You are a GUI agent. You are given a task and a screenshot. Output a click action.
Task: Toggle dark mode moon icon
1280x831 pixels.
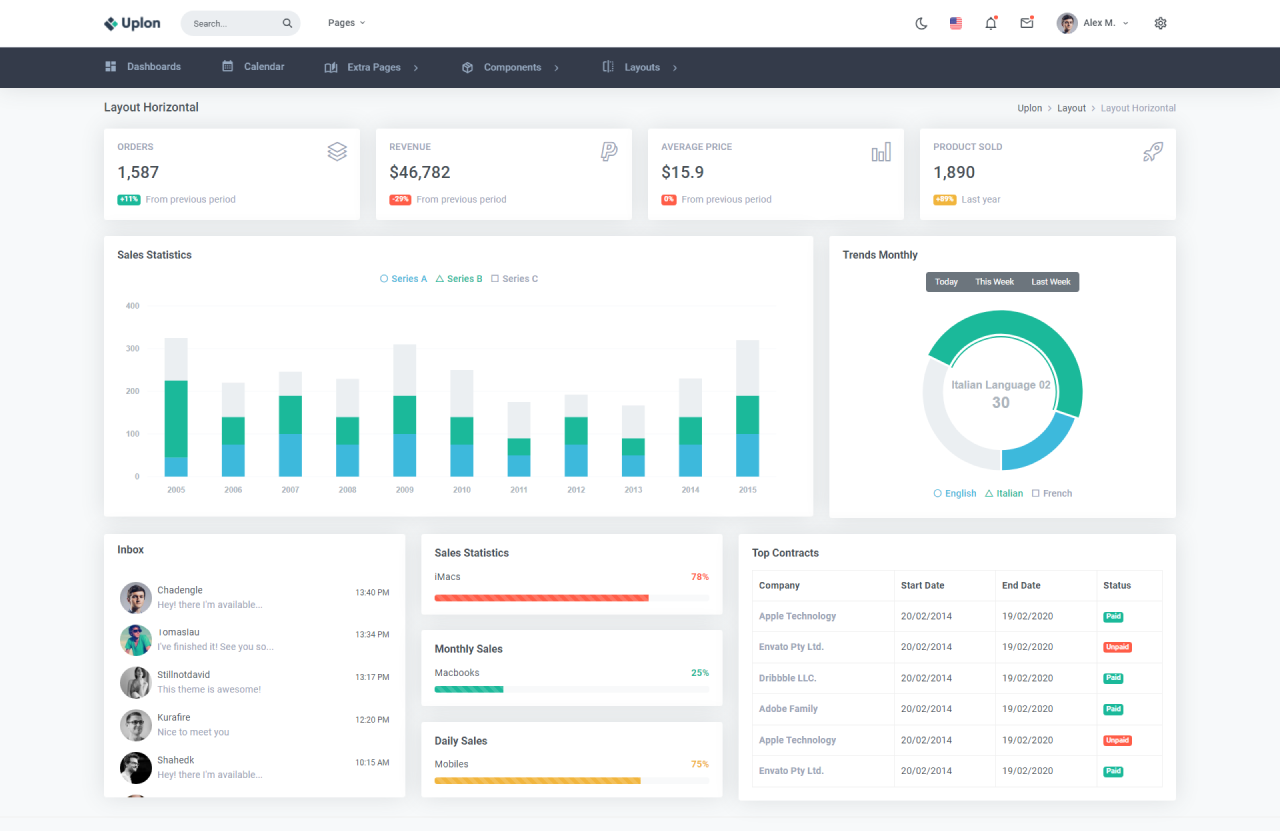[x=921, y=23]
